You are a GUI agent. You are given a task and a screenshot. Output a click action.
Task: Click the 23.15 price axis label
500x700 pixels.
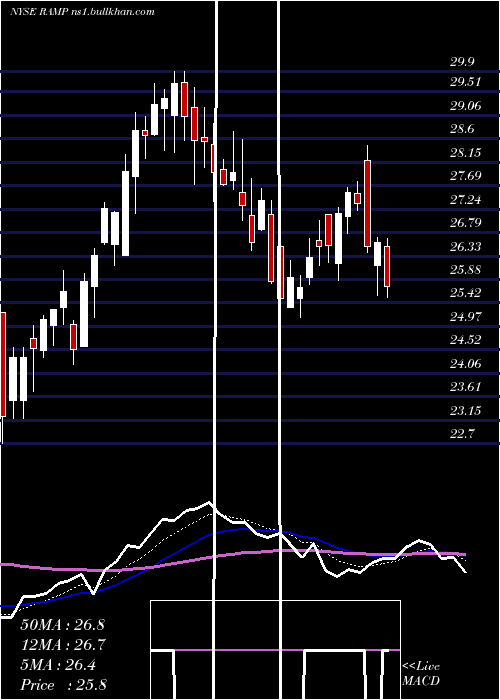(x=466, y=410)
